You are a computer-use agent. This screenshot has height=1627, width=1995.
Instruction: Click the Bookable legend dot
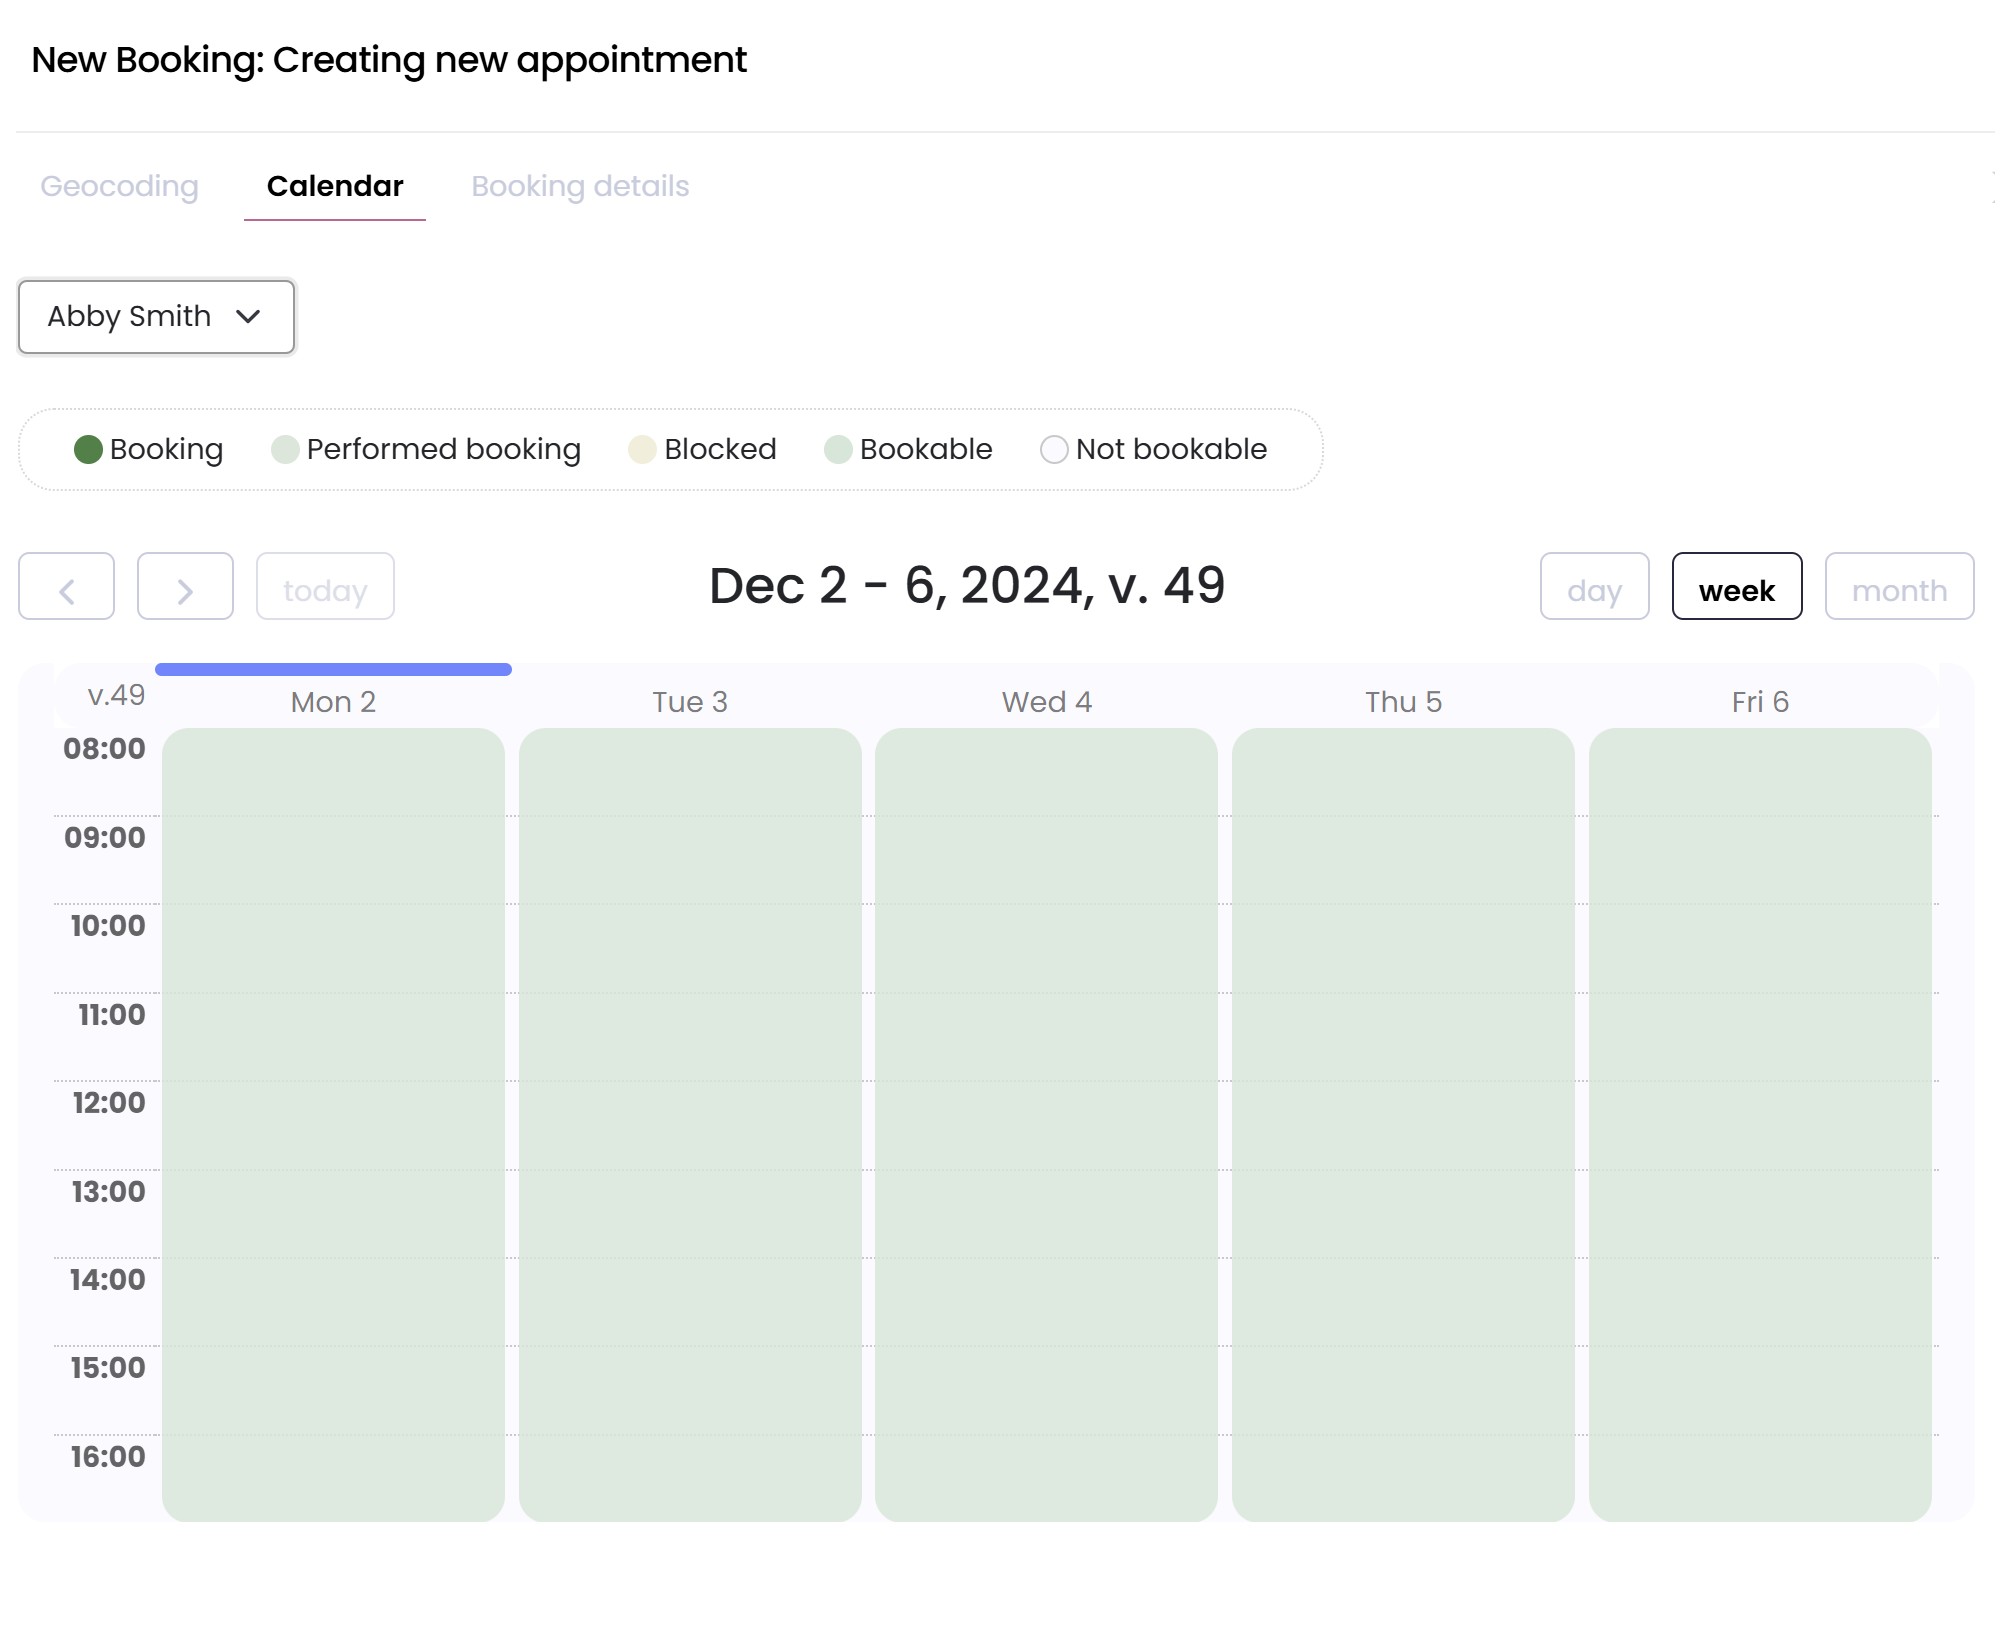[x=838, y=450]
